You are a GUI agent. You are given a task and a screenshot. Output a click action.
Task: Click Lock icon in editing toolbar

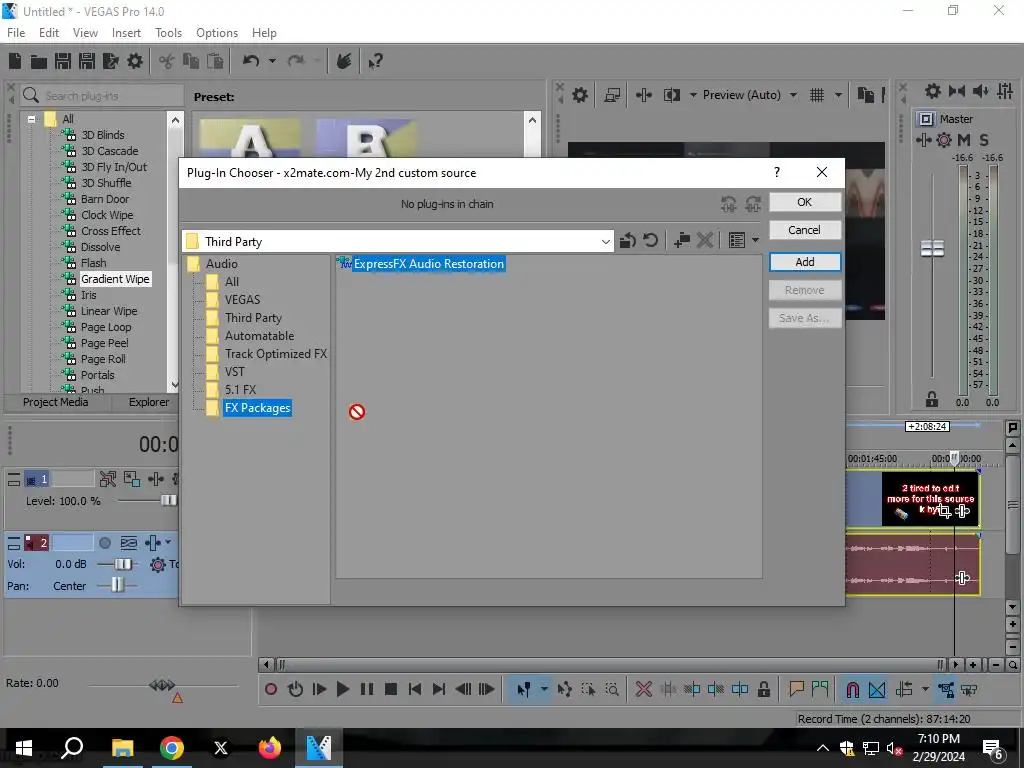(x=763, y=689)
